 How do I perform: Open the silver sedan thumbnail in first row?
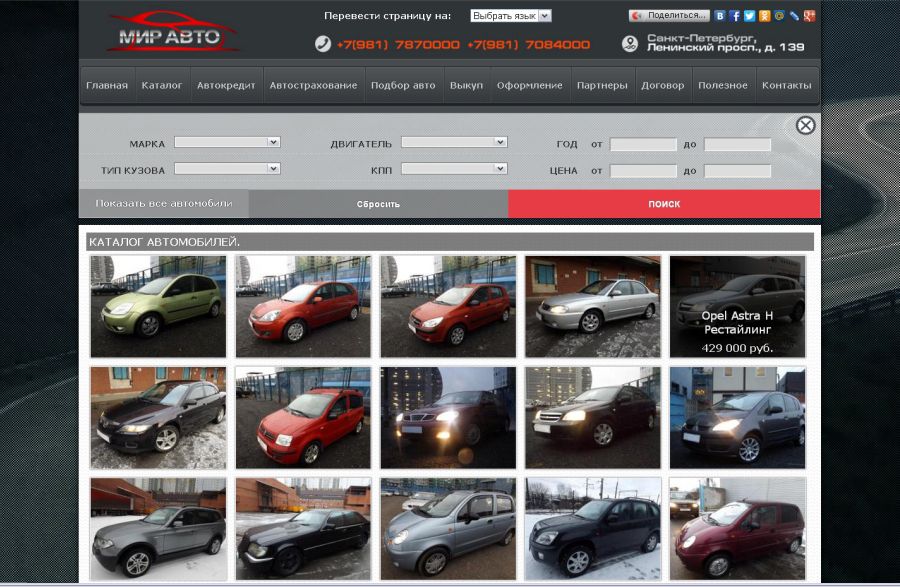pos(593,306)
